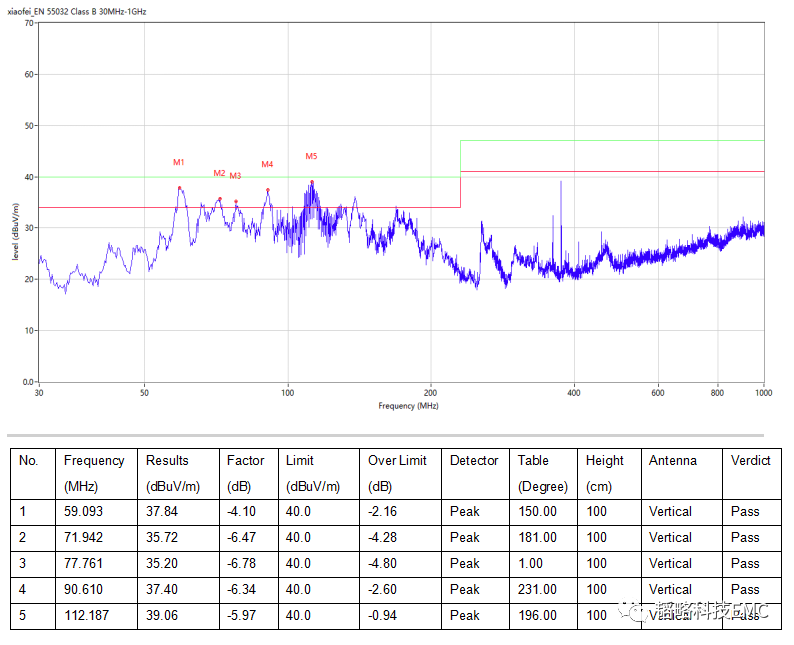Image resolution: width=794 pixels, height=645 pixels.
Task: Click the M3 marker near 77 MHz
Action: 235,176
